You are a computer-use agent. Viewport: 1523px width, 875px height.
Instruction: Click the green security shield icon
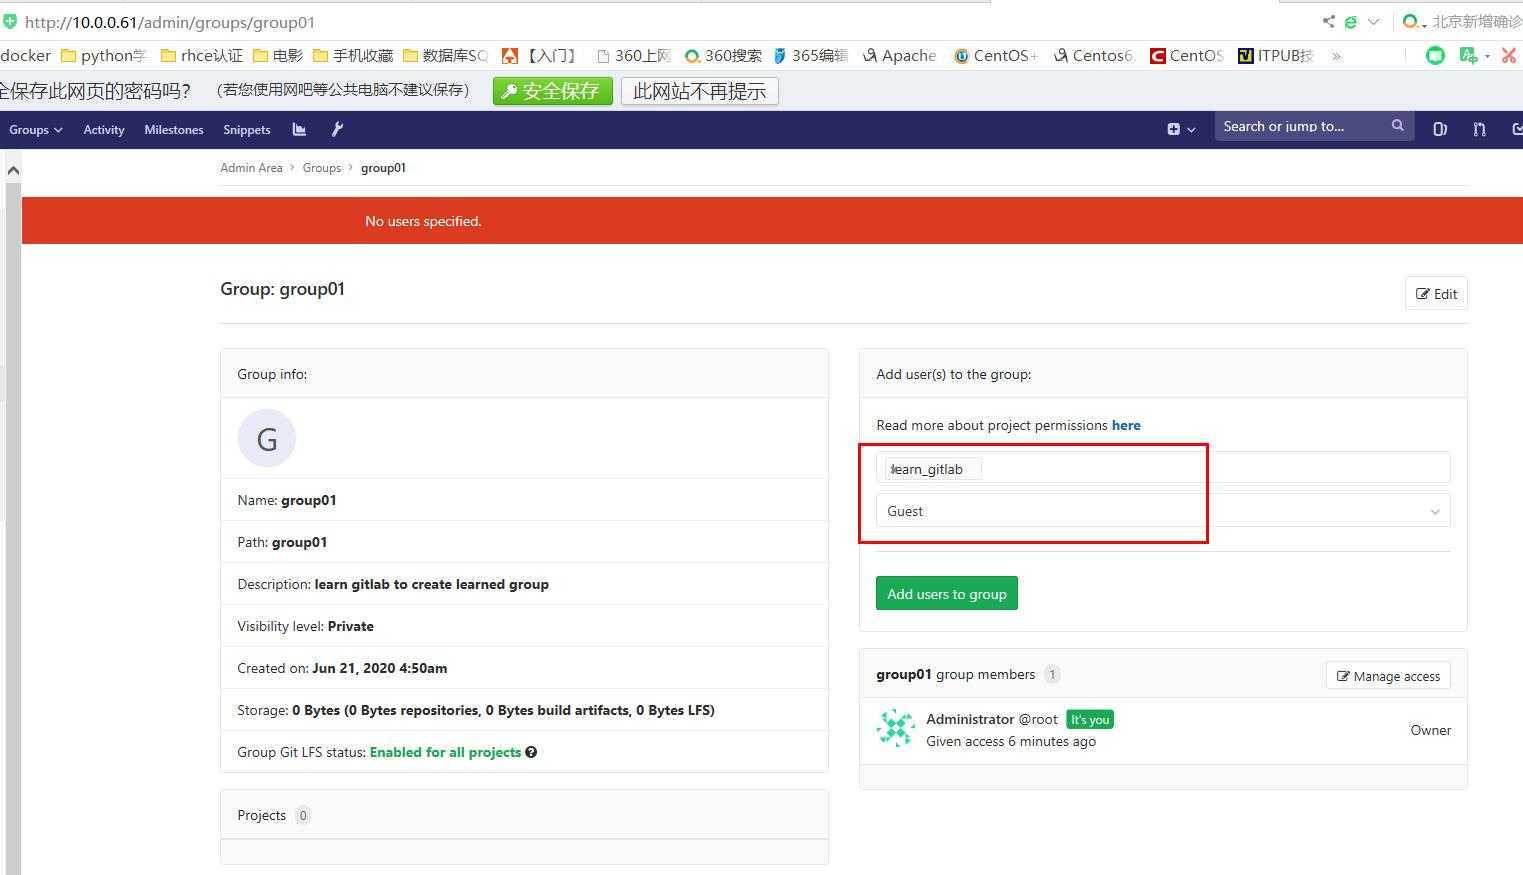(9, 21)
